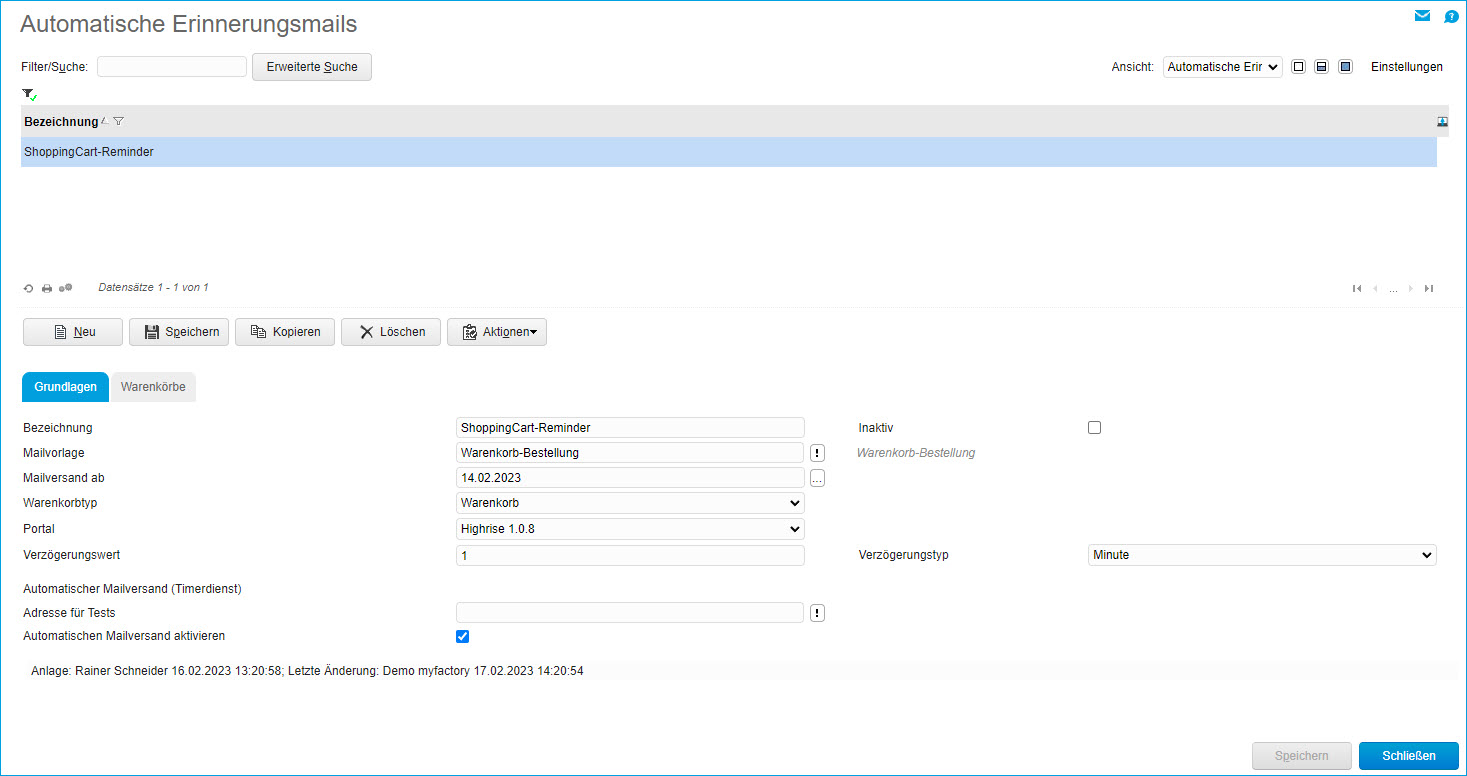Select the split-view layout toggle

[x=1321, y=67]
